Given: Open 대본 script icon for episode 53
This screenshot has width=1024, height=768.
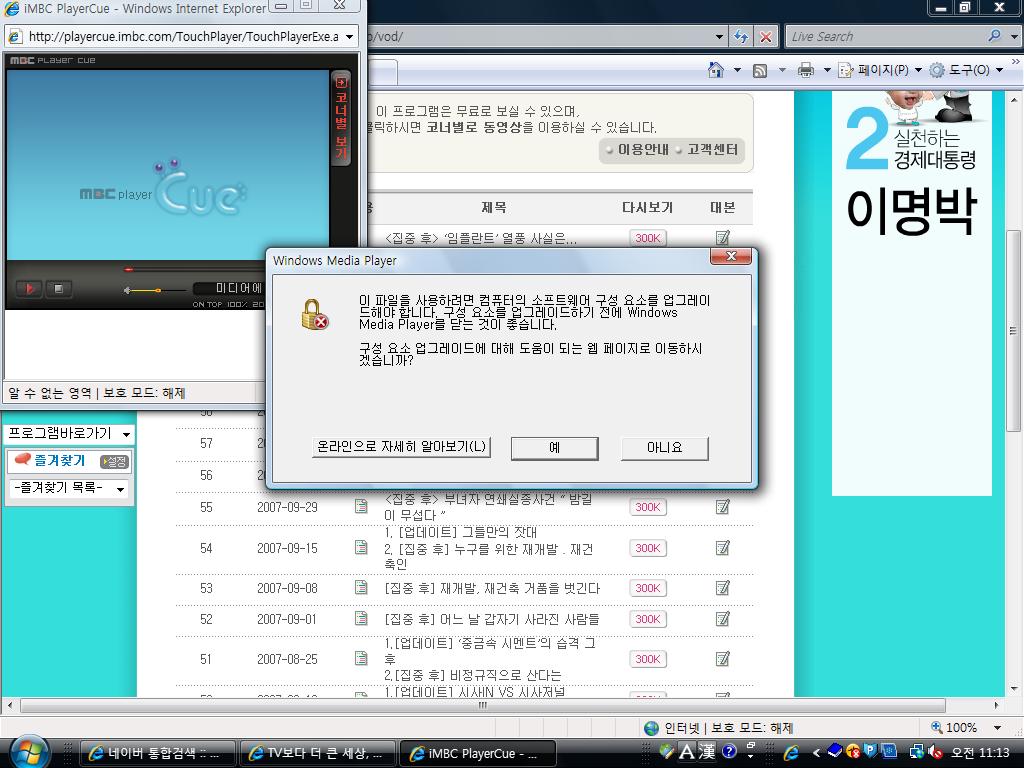Looking at the screenshot, I should pos(722,588).
